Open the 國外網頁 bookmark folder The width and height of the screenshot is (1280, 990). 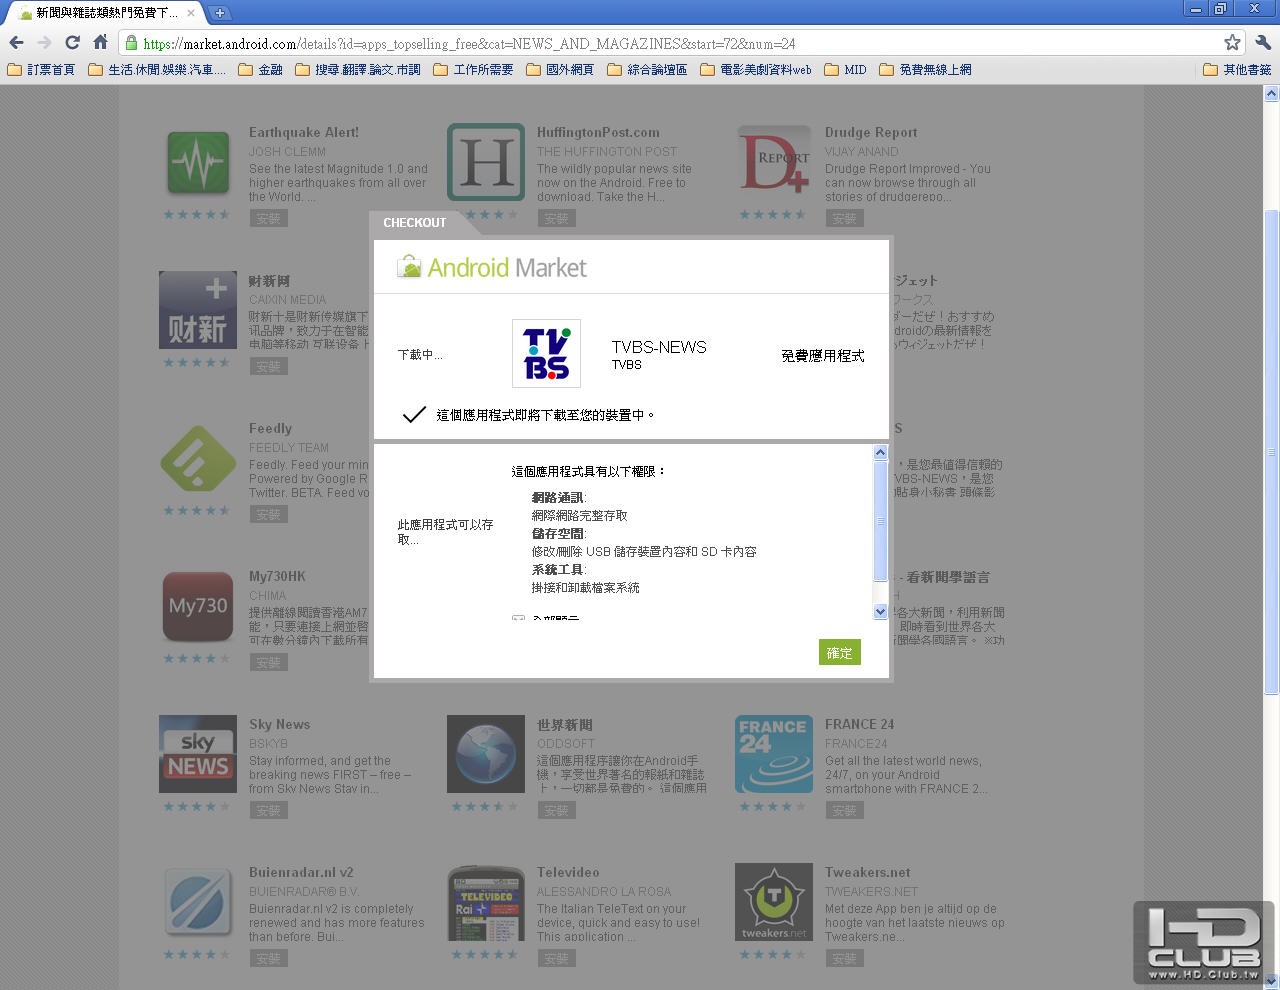click(560, 70)
